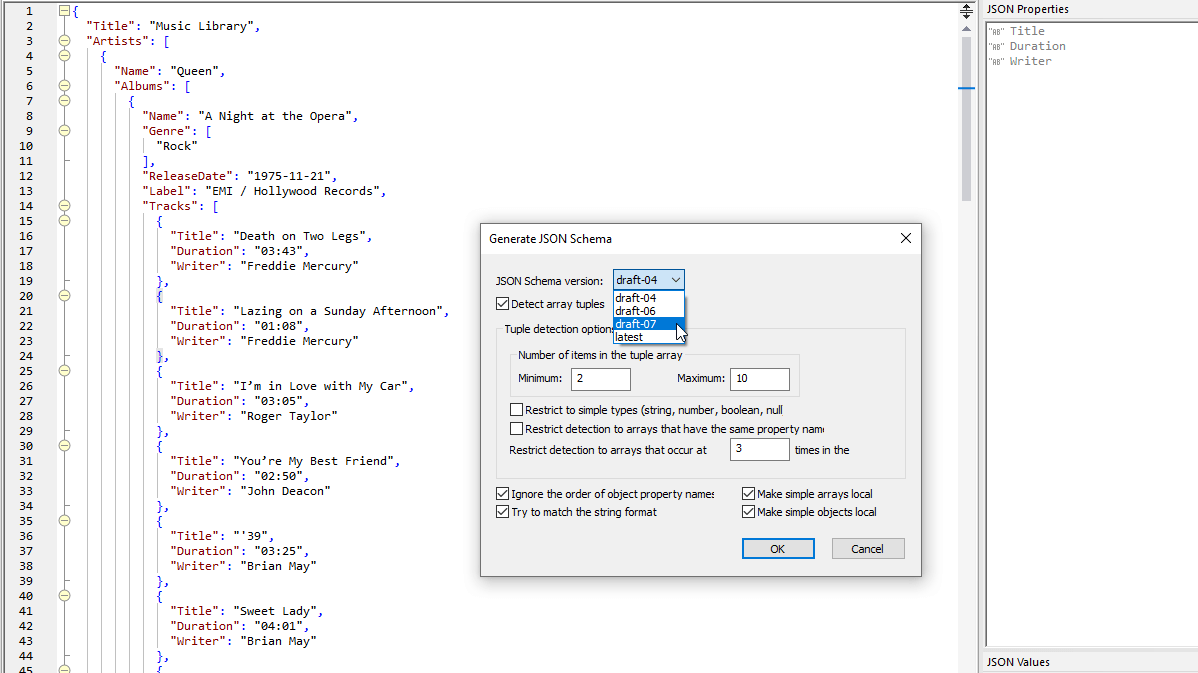
Task: Collapse the Artists array fold marker
Action: [x=65, y=41]
